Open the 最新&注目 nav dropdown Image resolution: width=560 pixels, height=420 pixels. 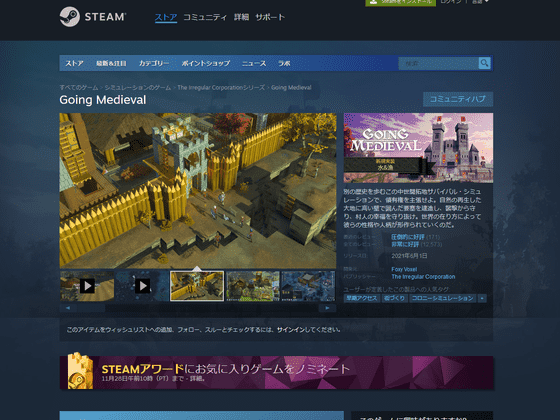point(111,63)
